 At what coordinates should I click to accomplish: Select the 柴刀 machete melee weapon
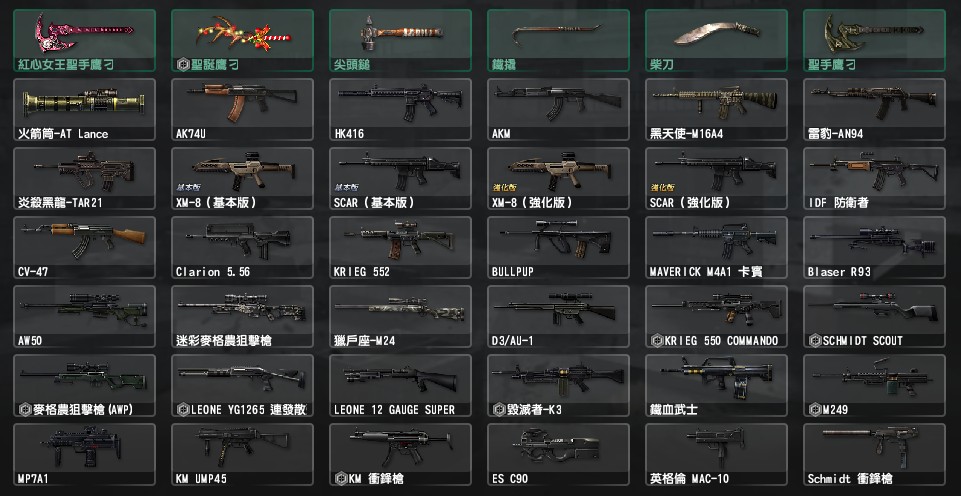[x=716, y=40]
